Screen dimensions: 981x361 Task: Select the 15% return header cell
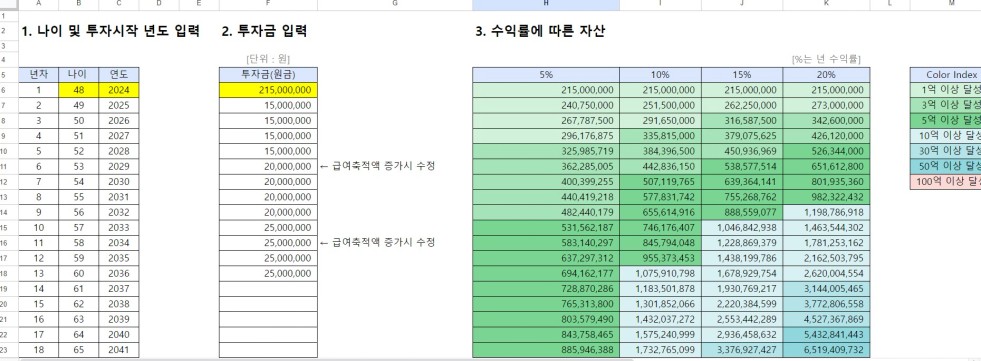pyautogui.click(x=742, y=74)
